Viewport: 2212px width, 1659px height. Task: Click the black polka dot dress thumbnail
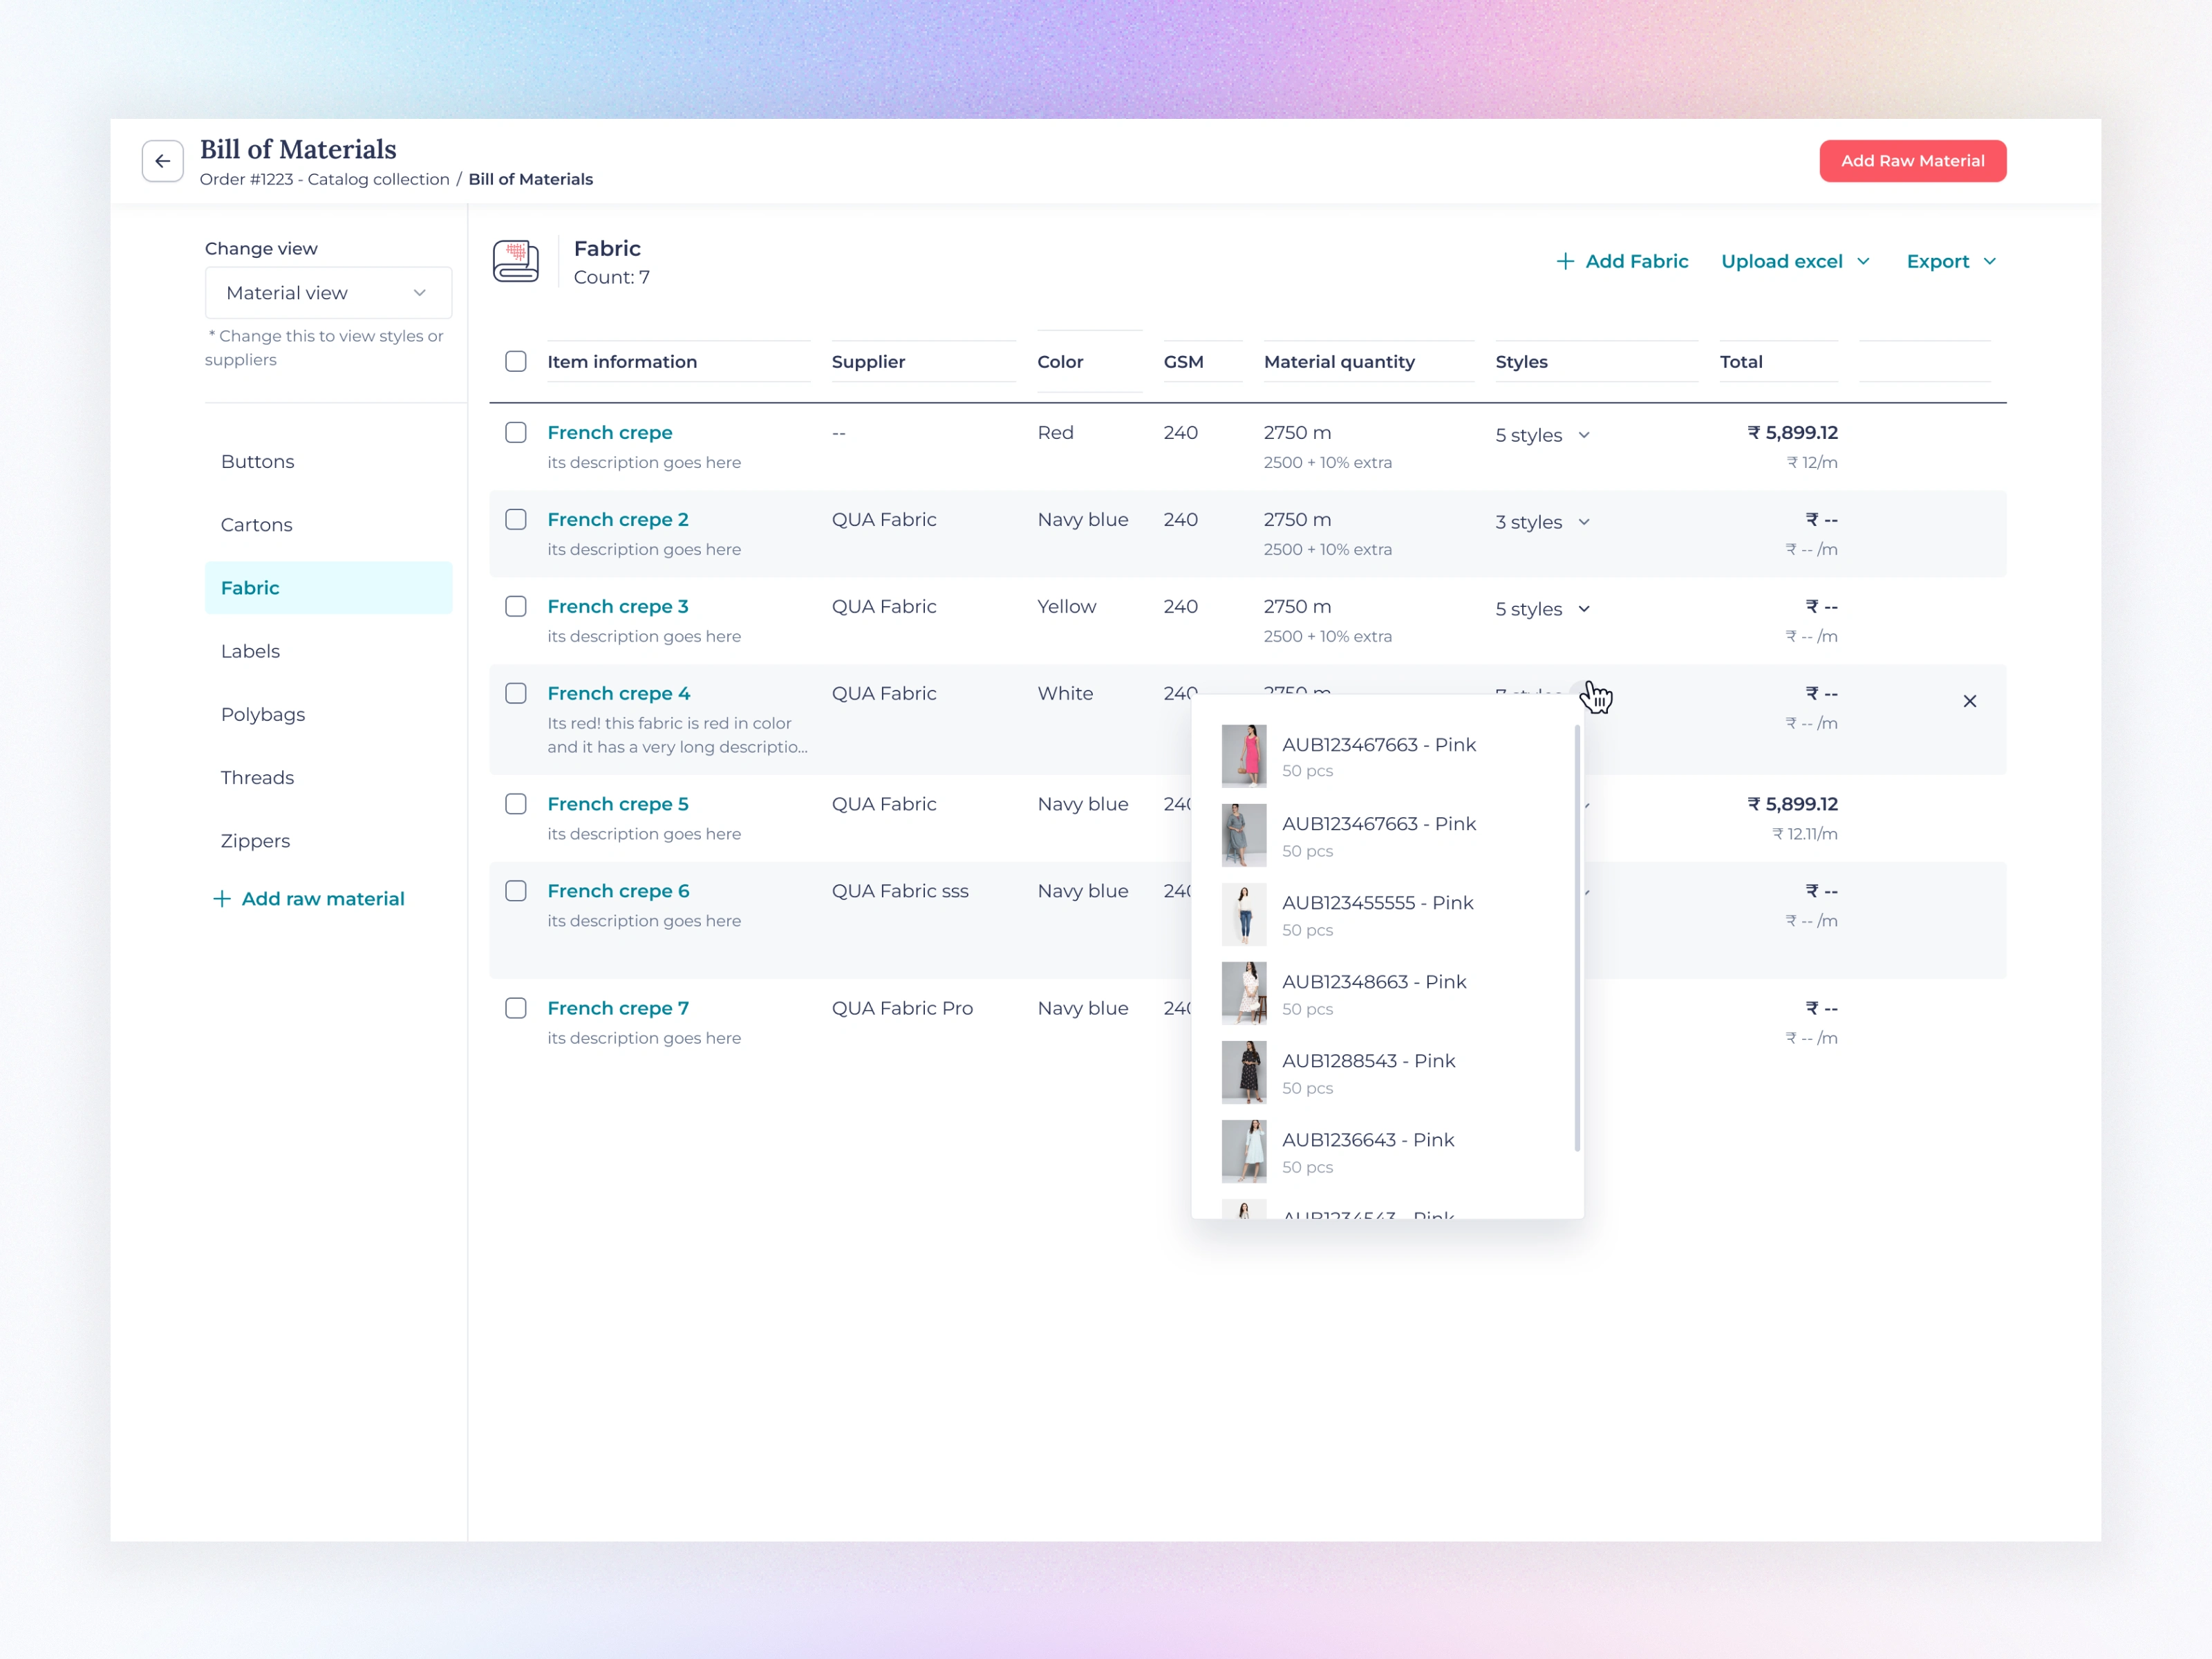(1243, 1072)
